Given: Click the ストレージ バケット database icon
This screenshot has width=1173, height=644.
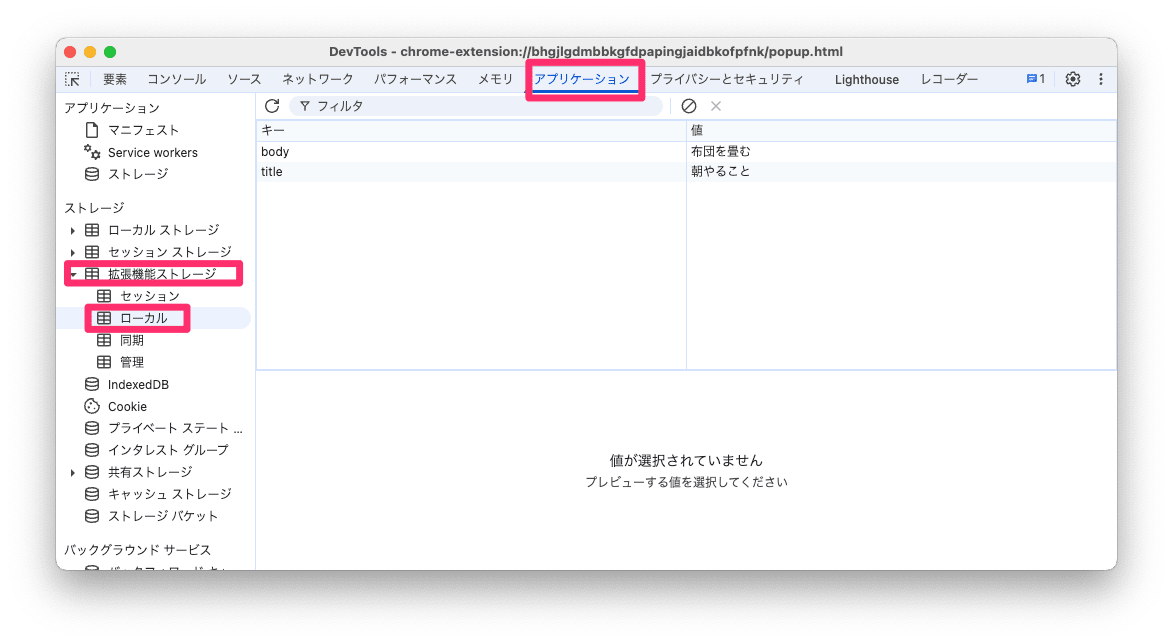Looking at the screenshot, I should (92, 516).
